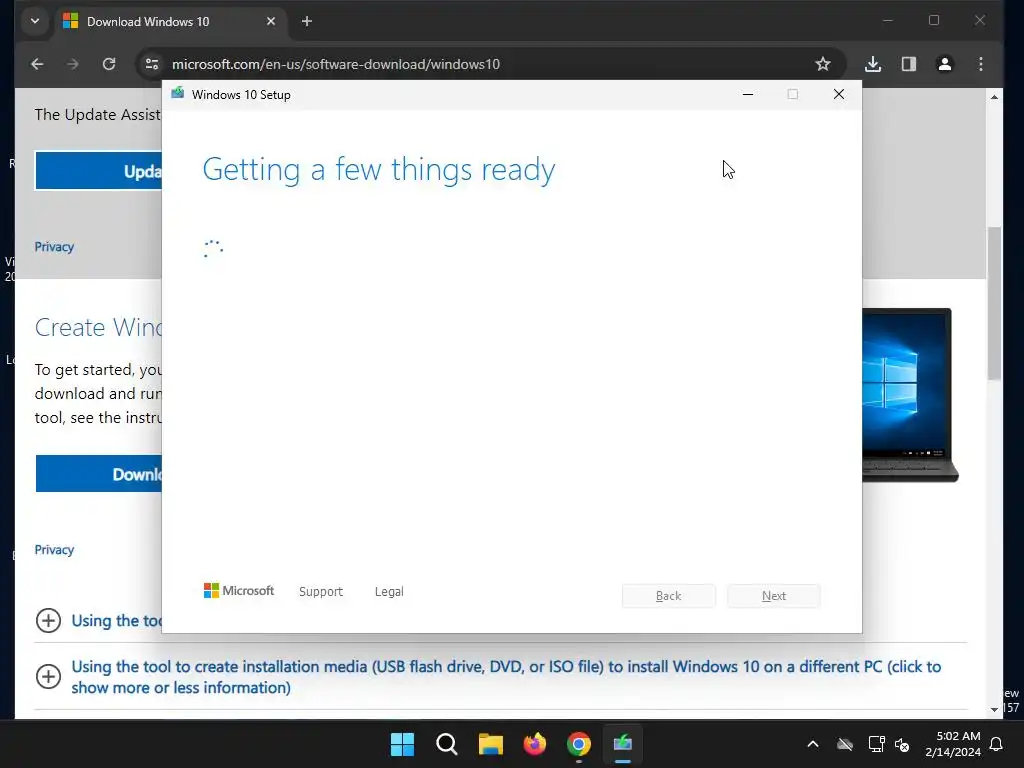Show hidden system tray icons

[812, 744]
